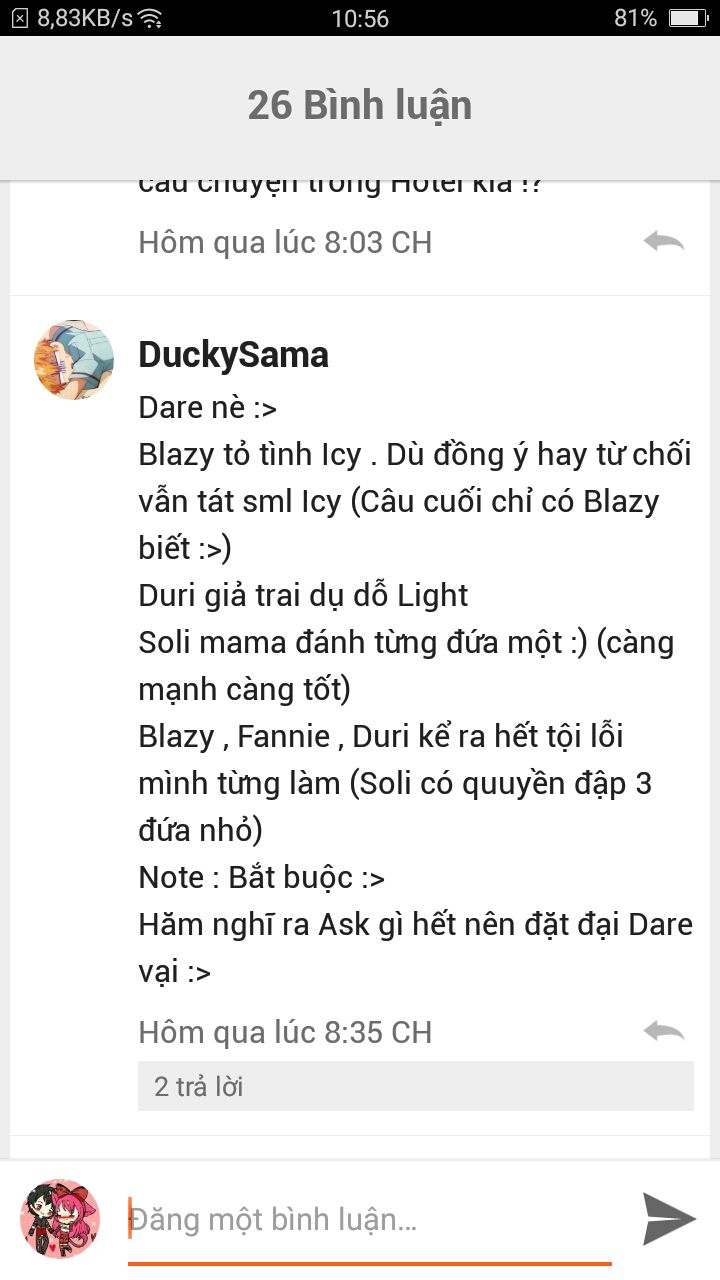Screen dimensions: 720x1280
Task: Expand the "2 trả lời" replies
Action: coord(416,1086)
